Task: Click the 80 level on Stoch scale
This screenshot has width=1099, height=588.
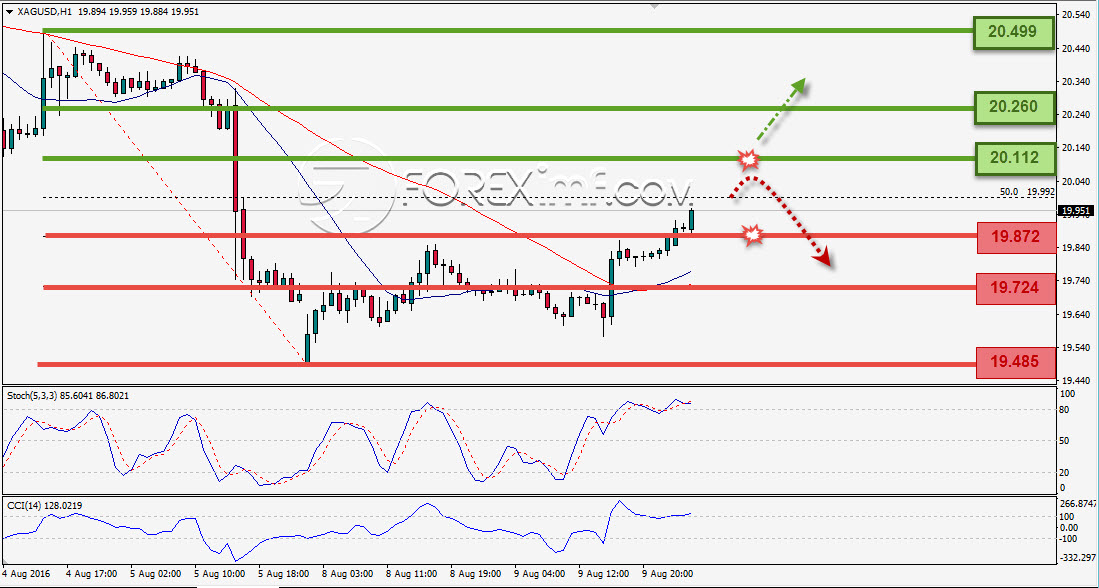Action: (1065, 410)
